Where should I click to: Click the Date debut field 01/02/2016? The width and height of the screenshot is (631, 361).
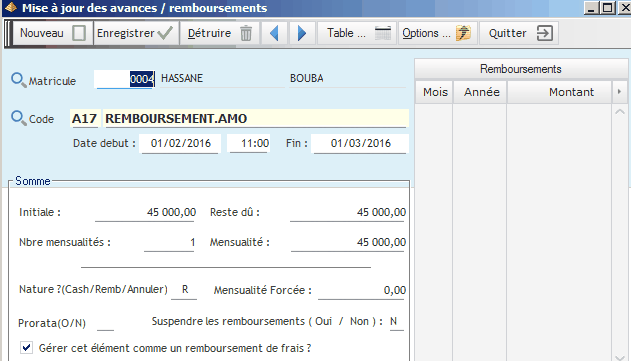[x=180, y=143]
